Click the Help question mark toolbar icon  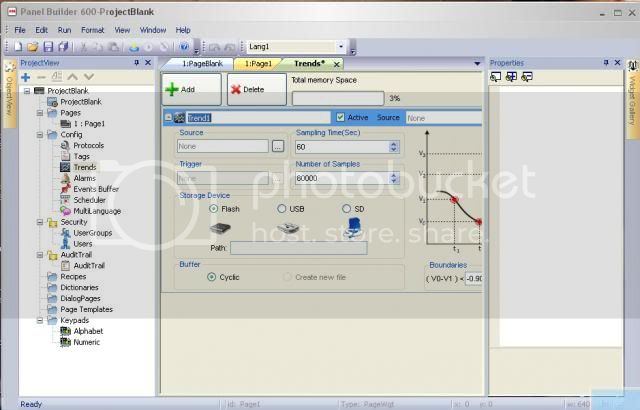[184, 47]
